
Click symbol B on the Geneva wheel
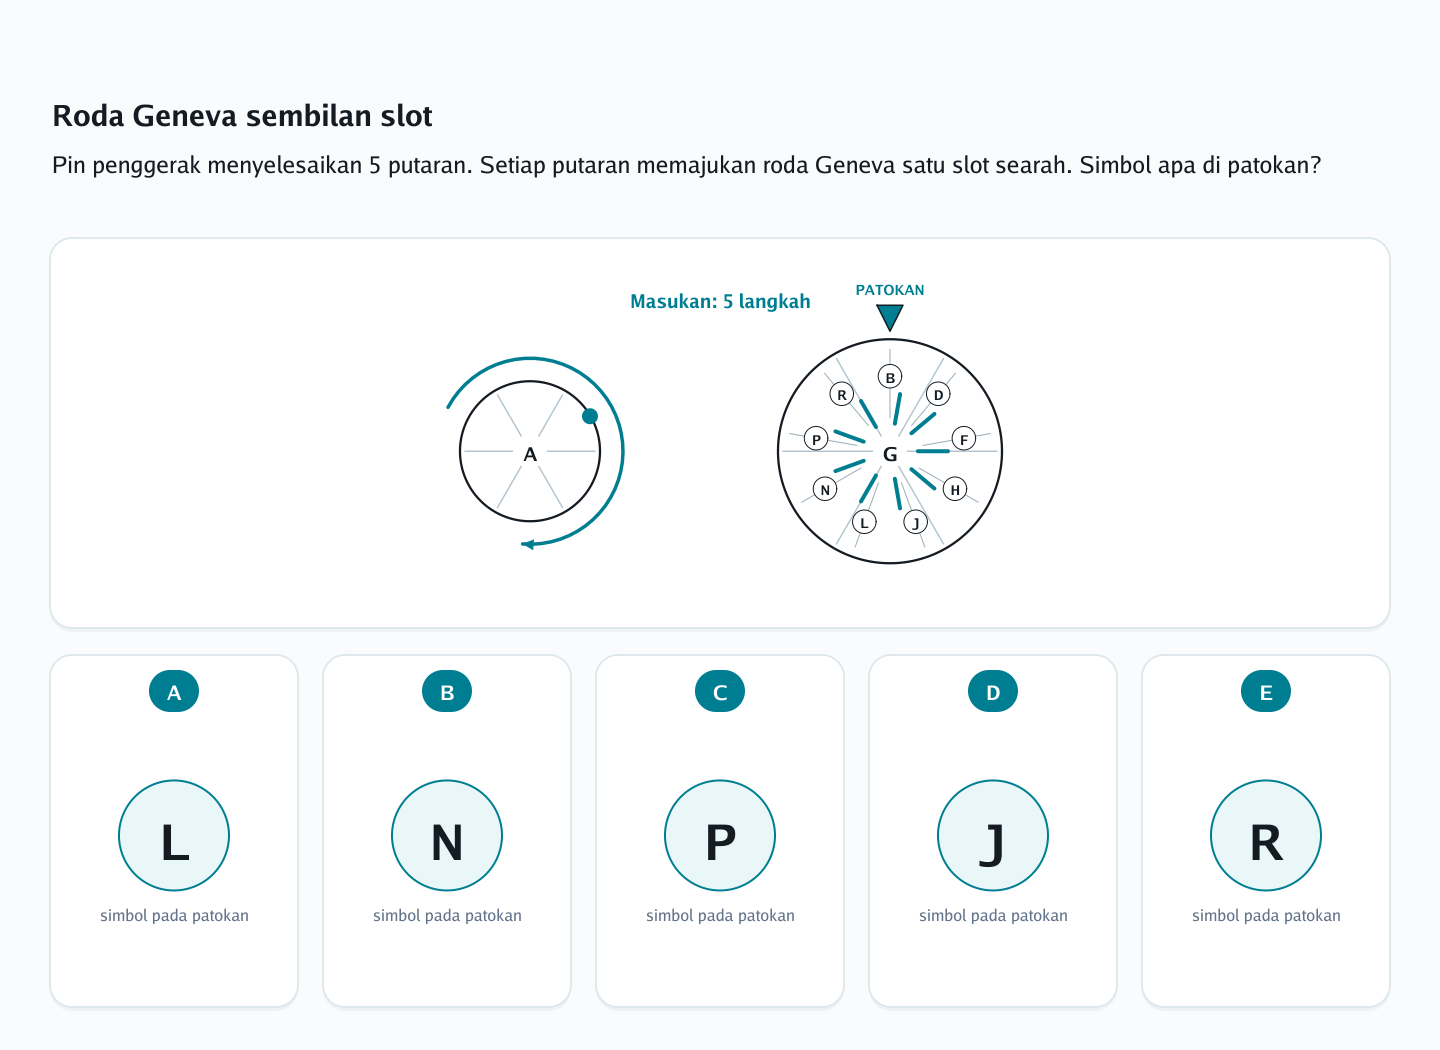[890, 377]
